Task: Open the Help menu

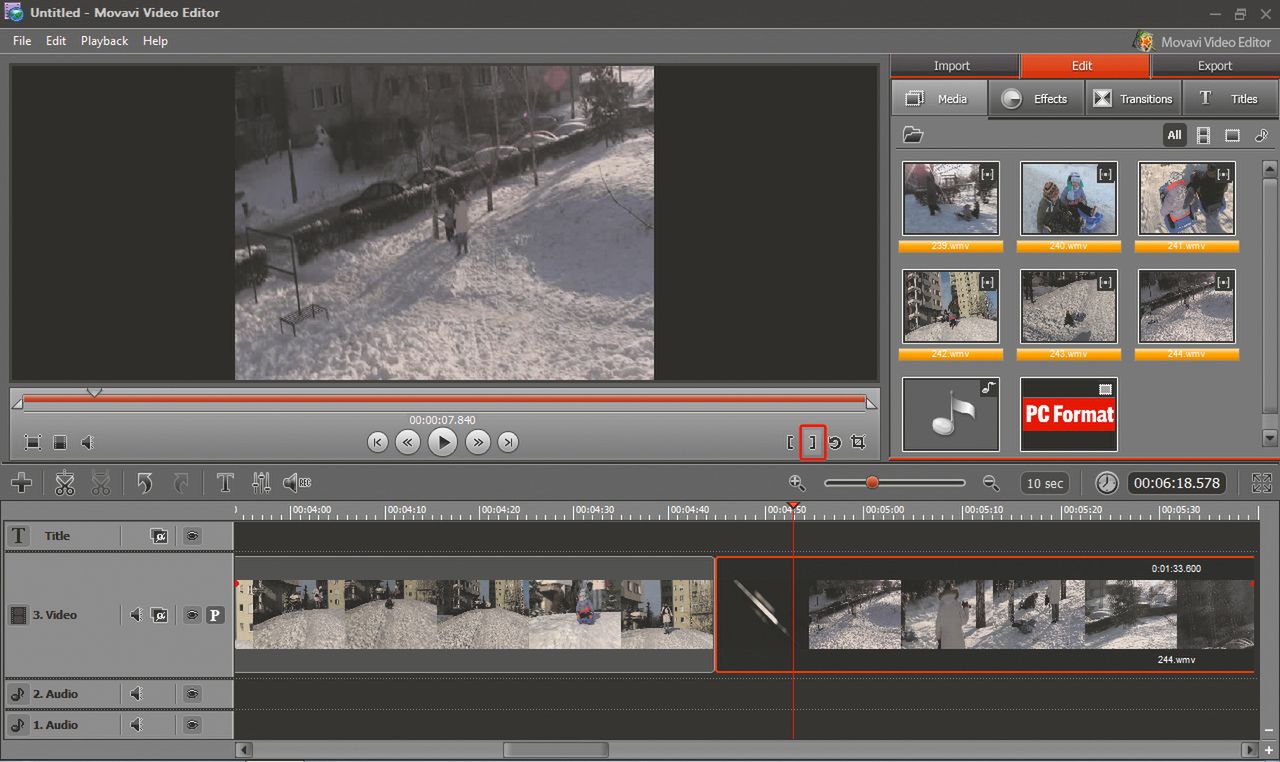Action: pos(155,41)
